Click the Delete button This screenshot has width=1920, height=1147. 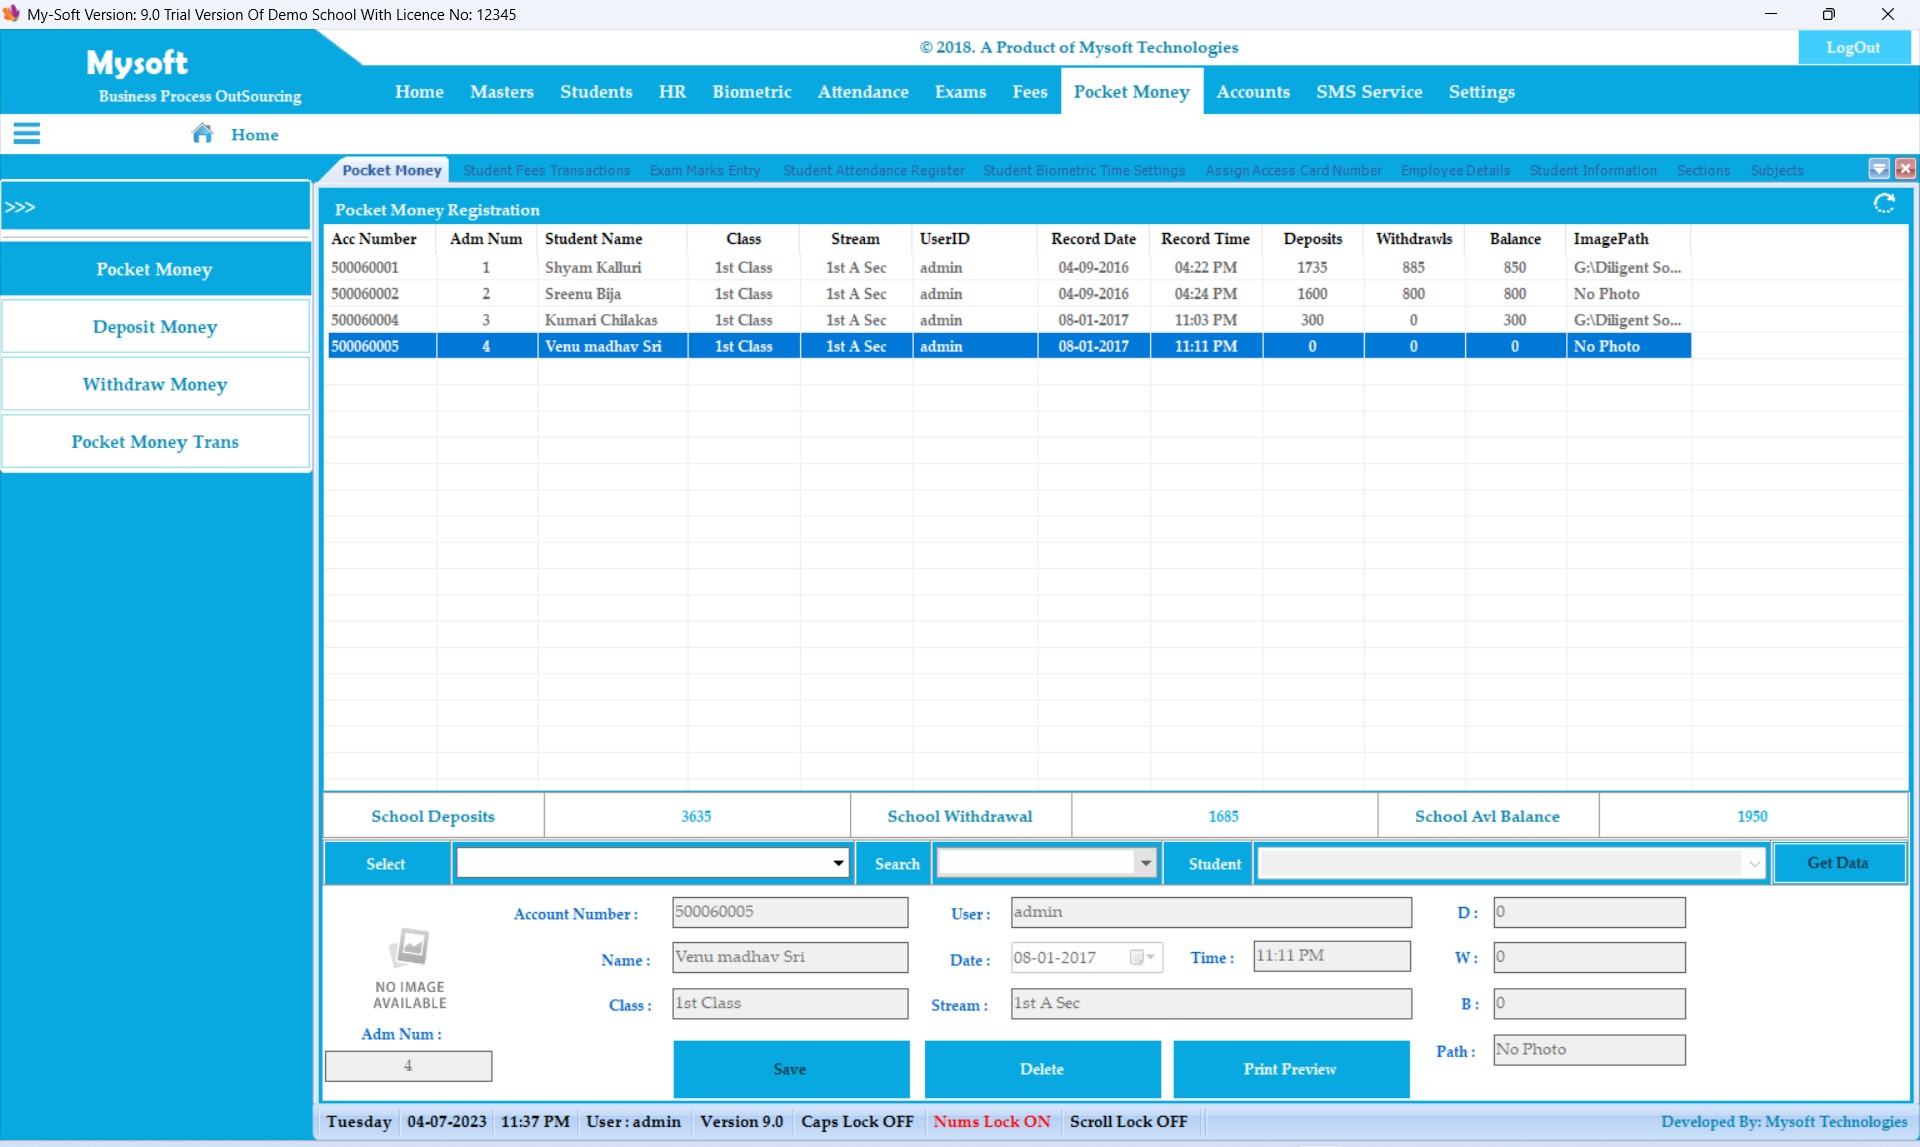1041,1069
